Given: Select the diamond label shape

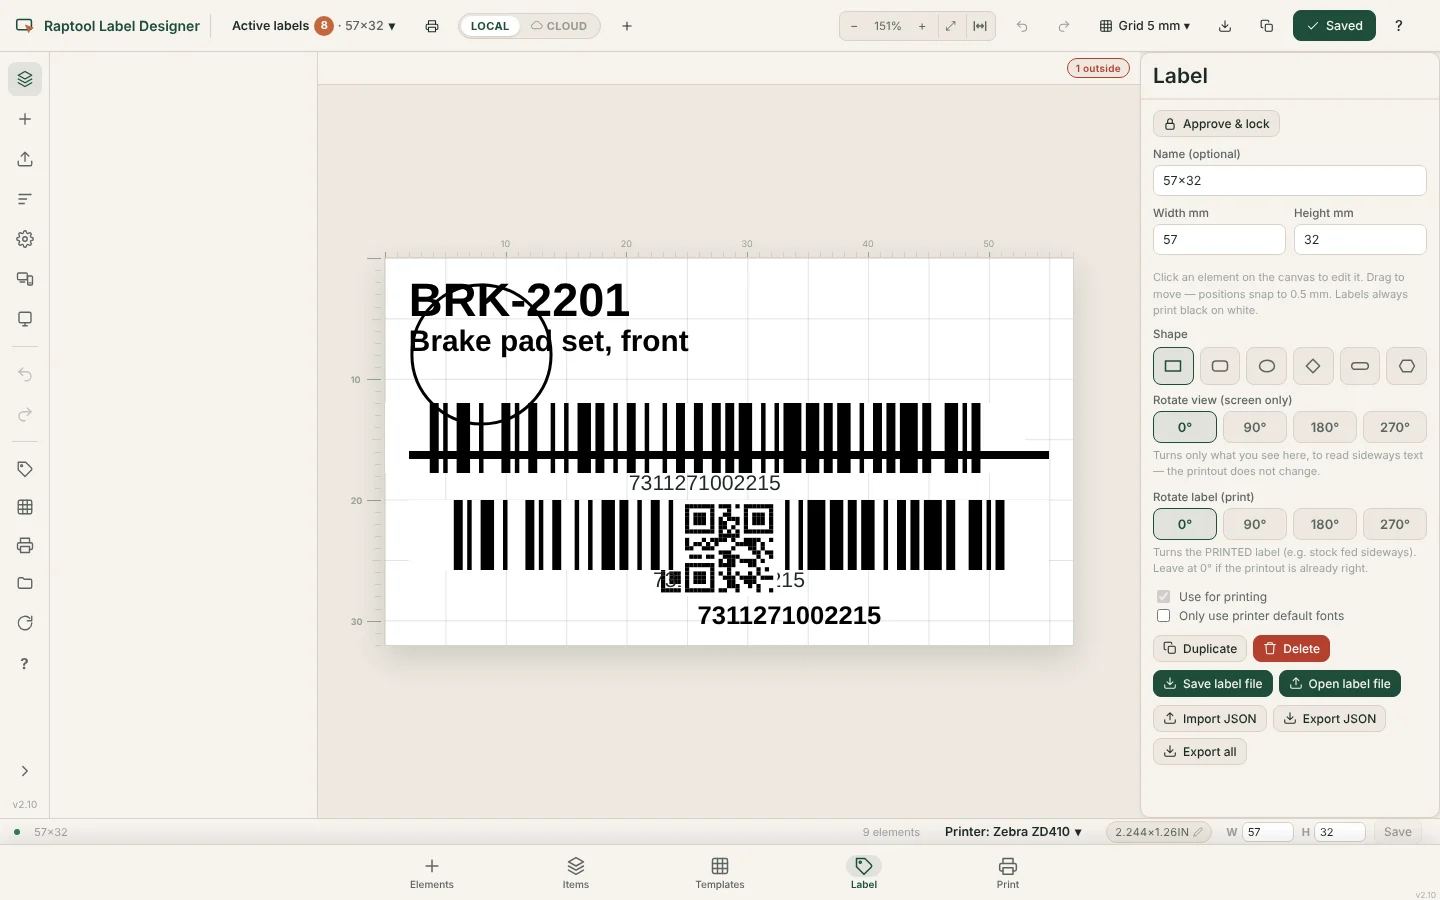Looking at the screenshot, I should 1313,366.
